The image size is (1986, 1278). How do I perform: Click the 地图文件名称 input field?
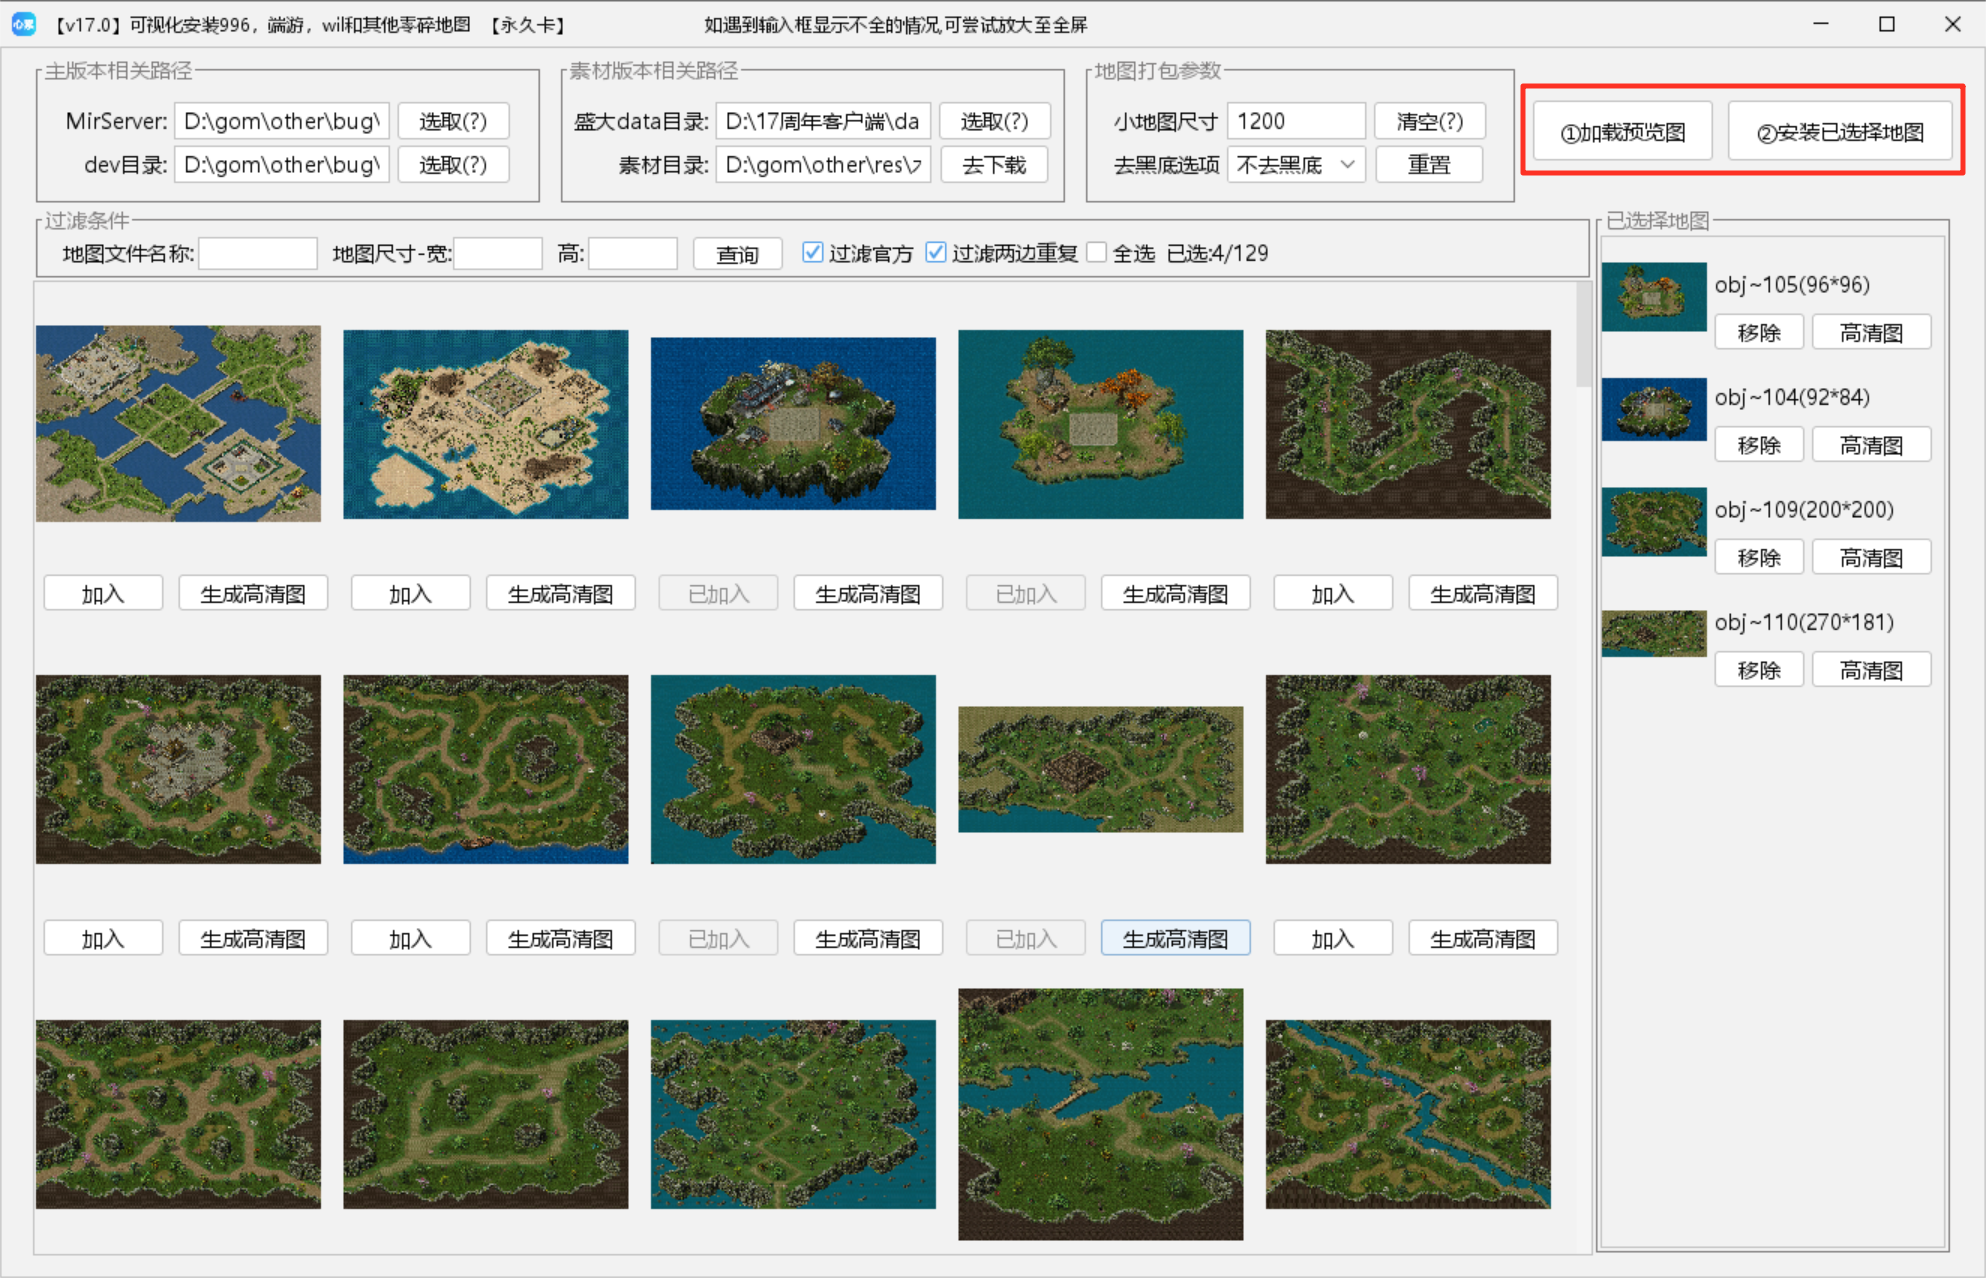click(258, 254)
